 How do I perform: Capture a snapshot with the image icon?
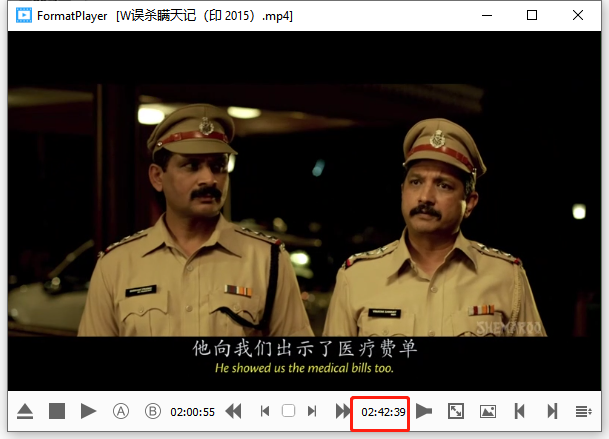(488, 411)
